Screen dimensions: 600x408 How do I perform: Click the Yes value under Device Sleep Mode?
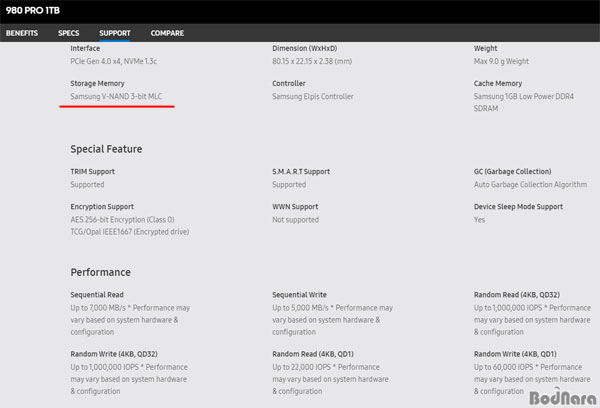click(x=479, y=220)
